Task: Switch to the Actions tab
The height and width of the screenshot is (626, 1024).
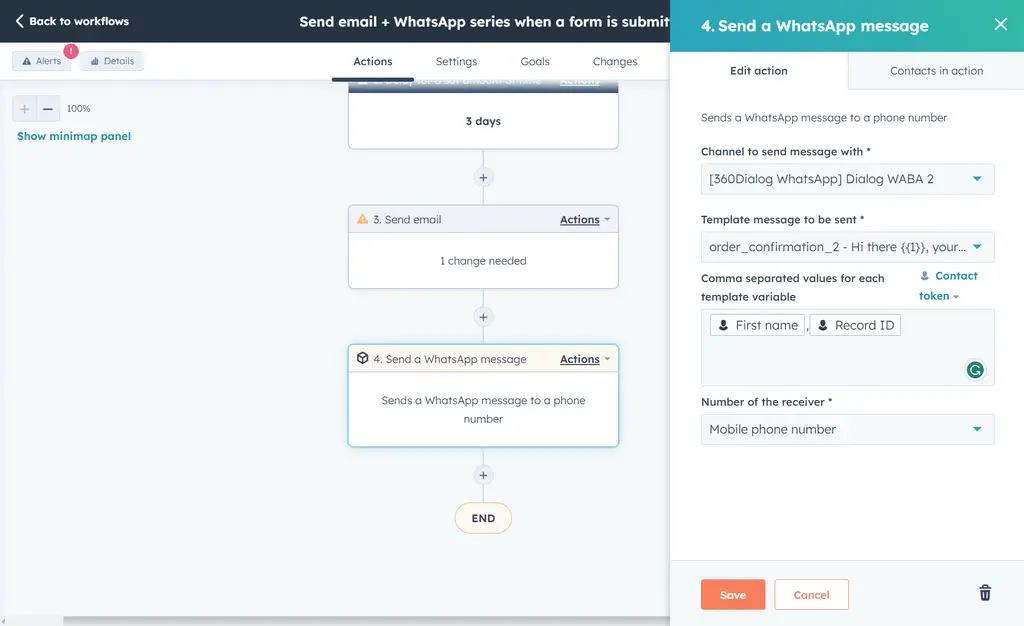Action: 373,61
